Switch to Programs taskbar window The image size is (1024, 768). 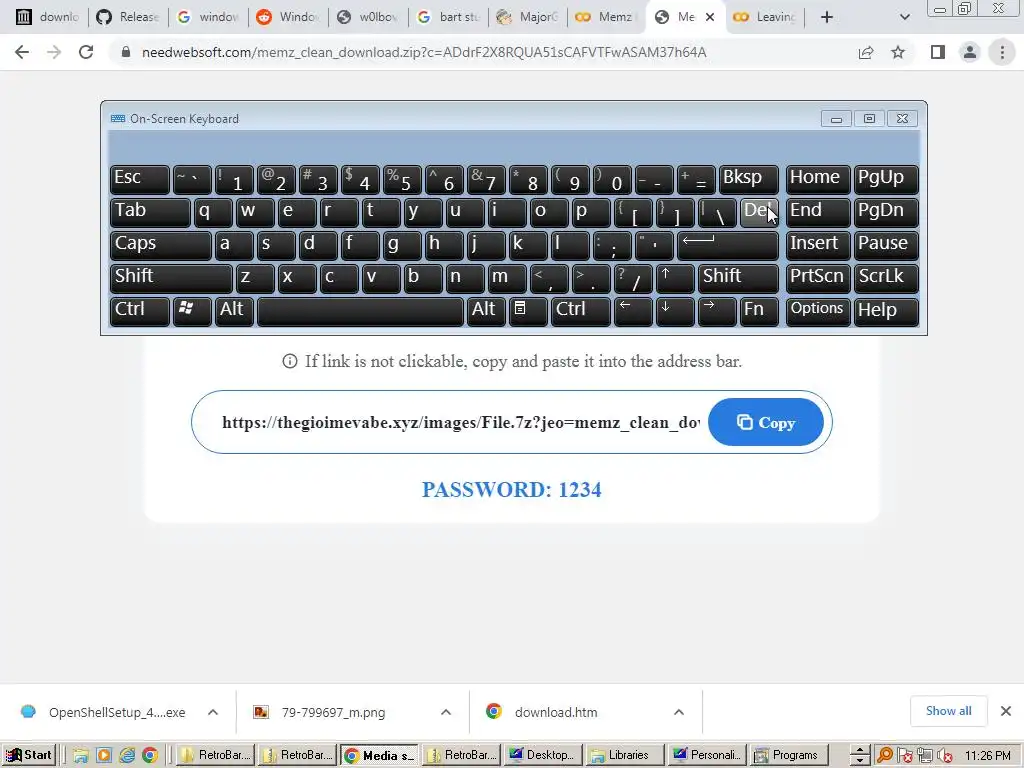789,755
